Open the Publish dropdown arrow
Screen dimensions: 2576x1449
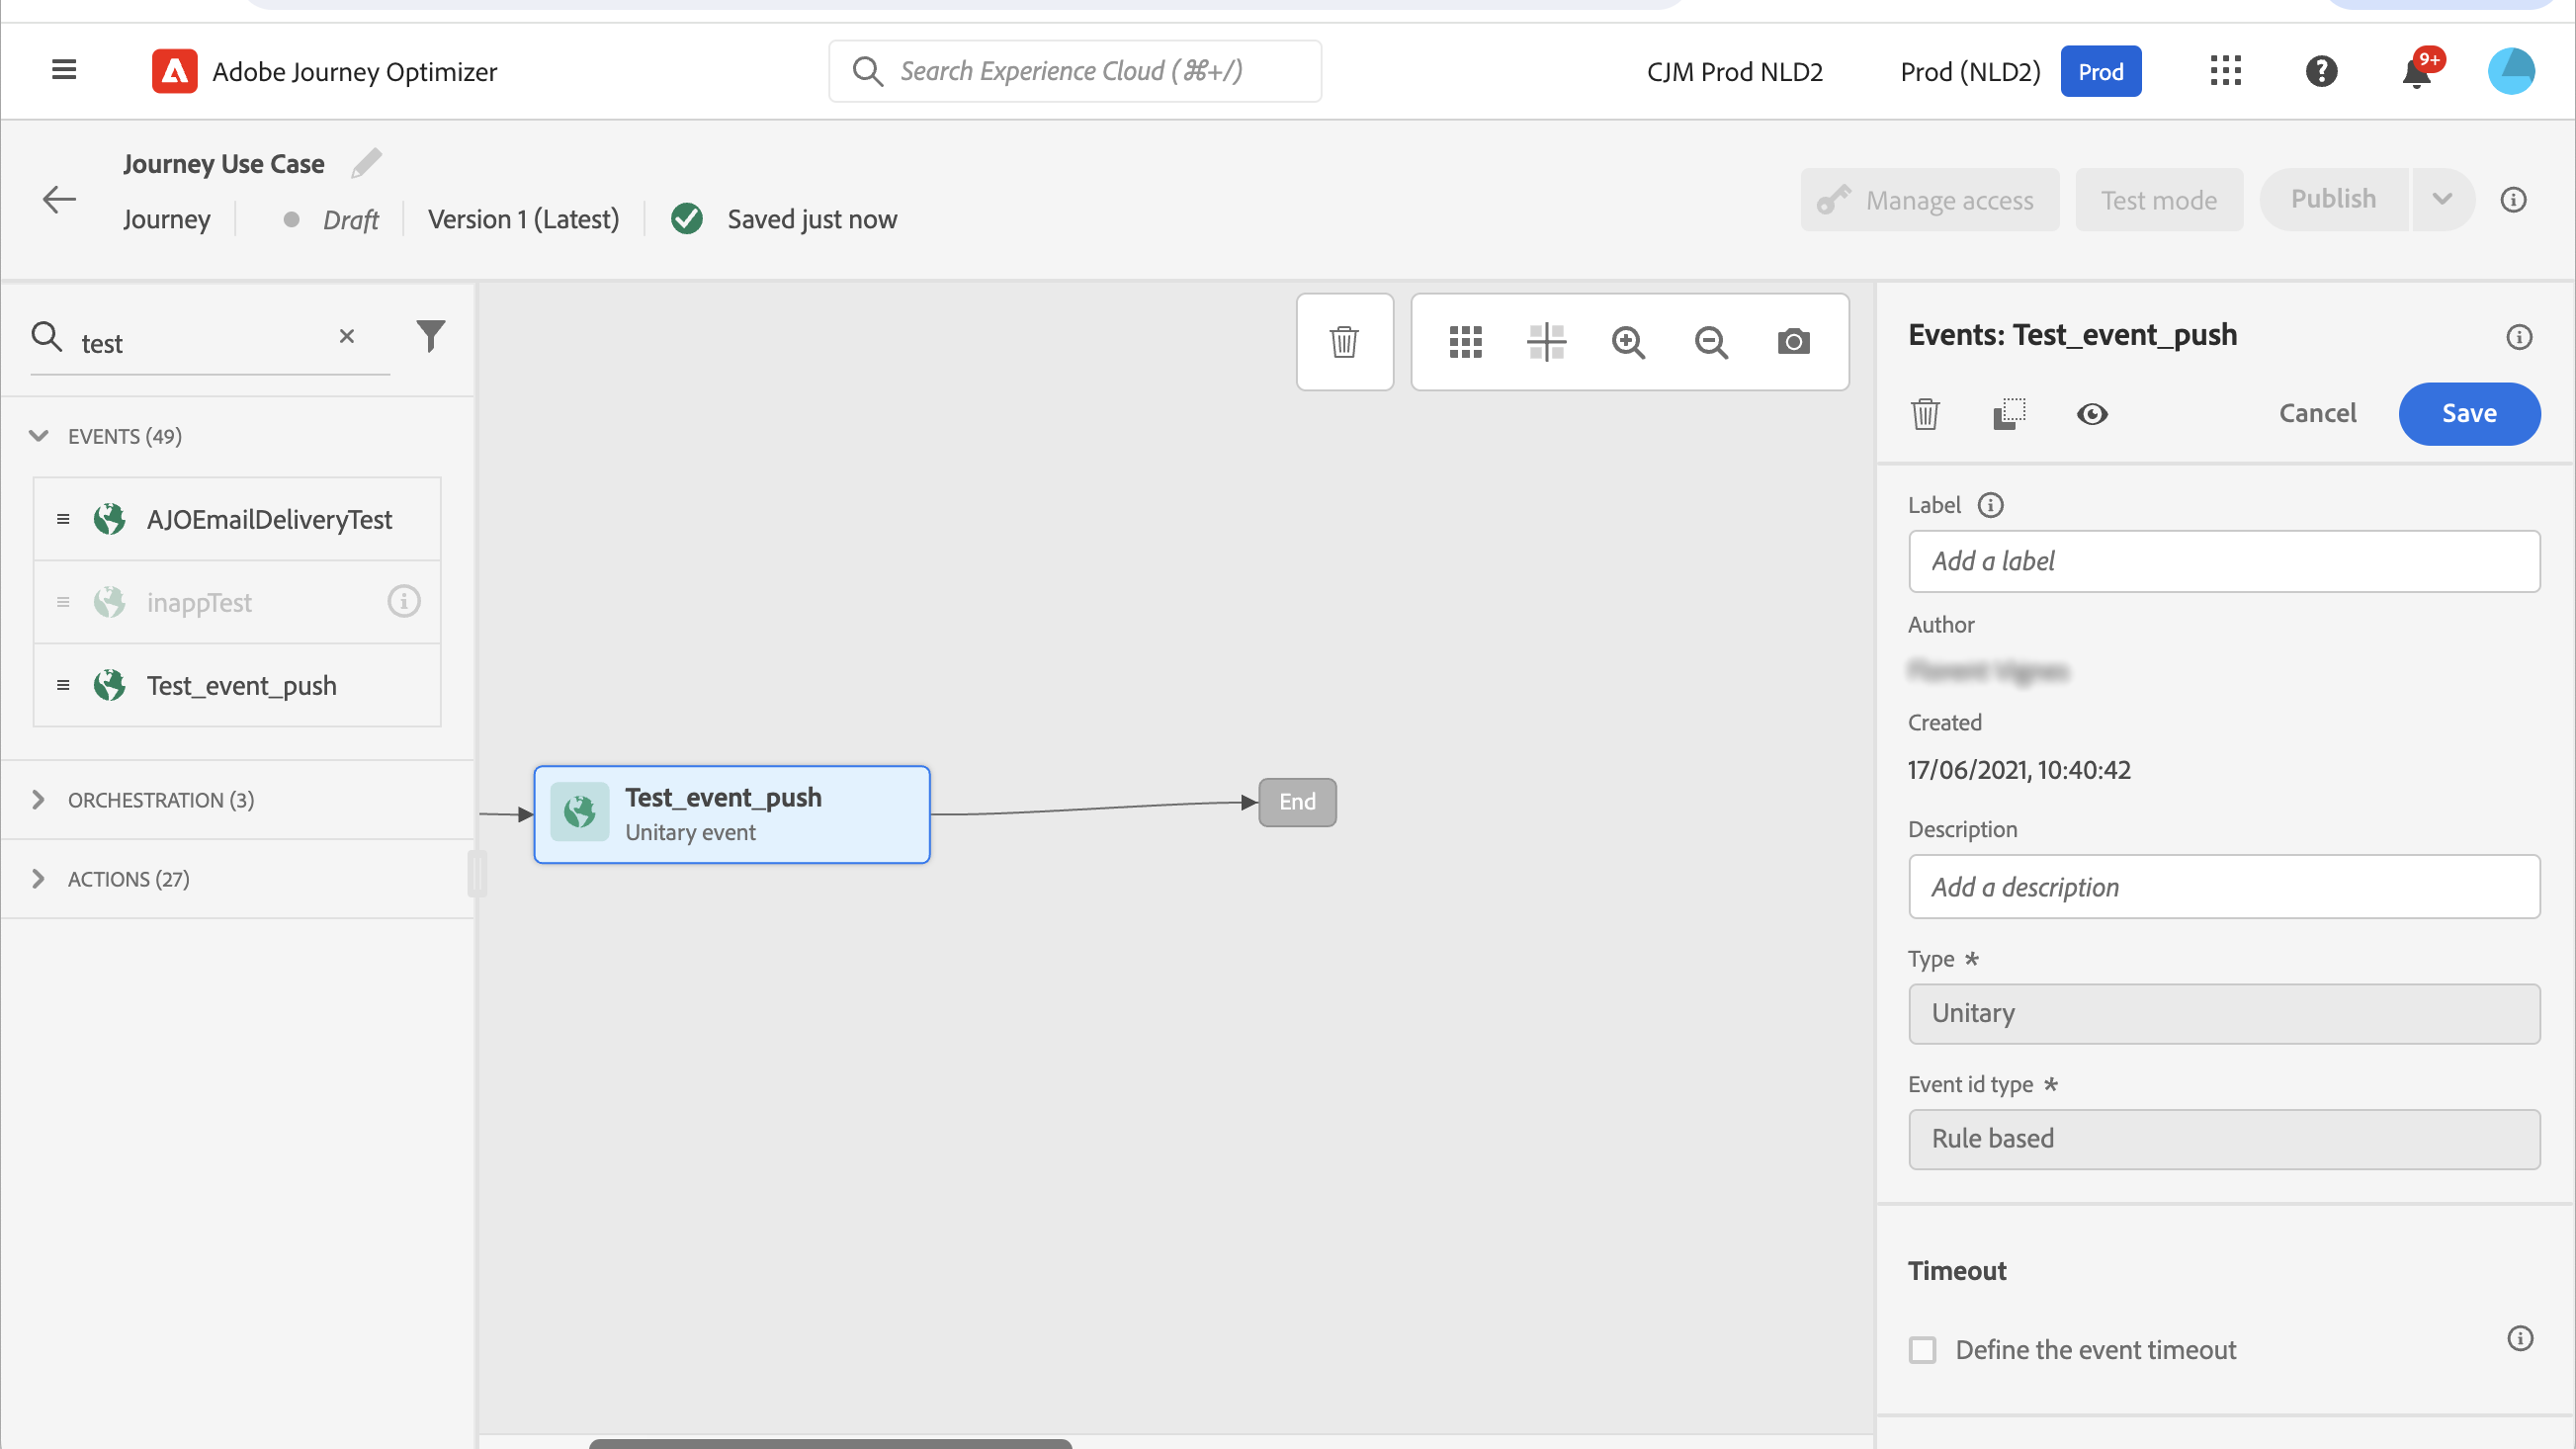coord(2442,199)
